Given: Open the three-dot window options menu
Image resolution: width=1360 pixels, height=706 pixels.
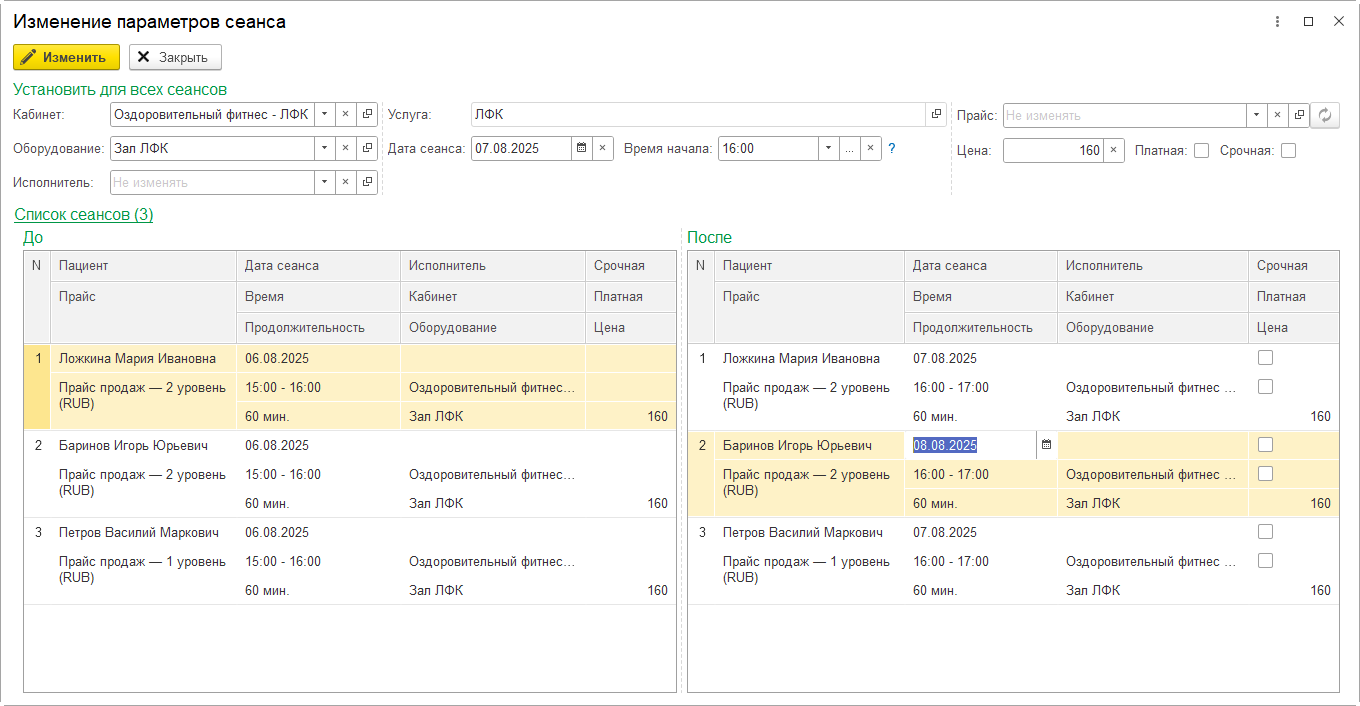Looking at the screenshot, I should point(1277,22).
